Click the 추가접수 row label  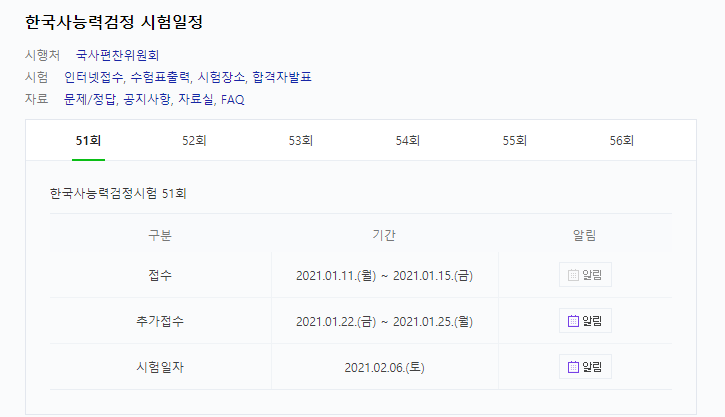(160, 321)
